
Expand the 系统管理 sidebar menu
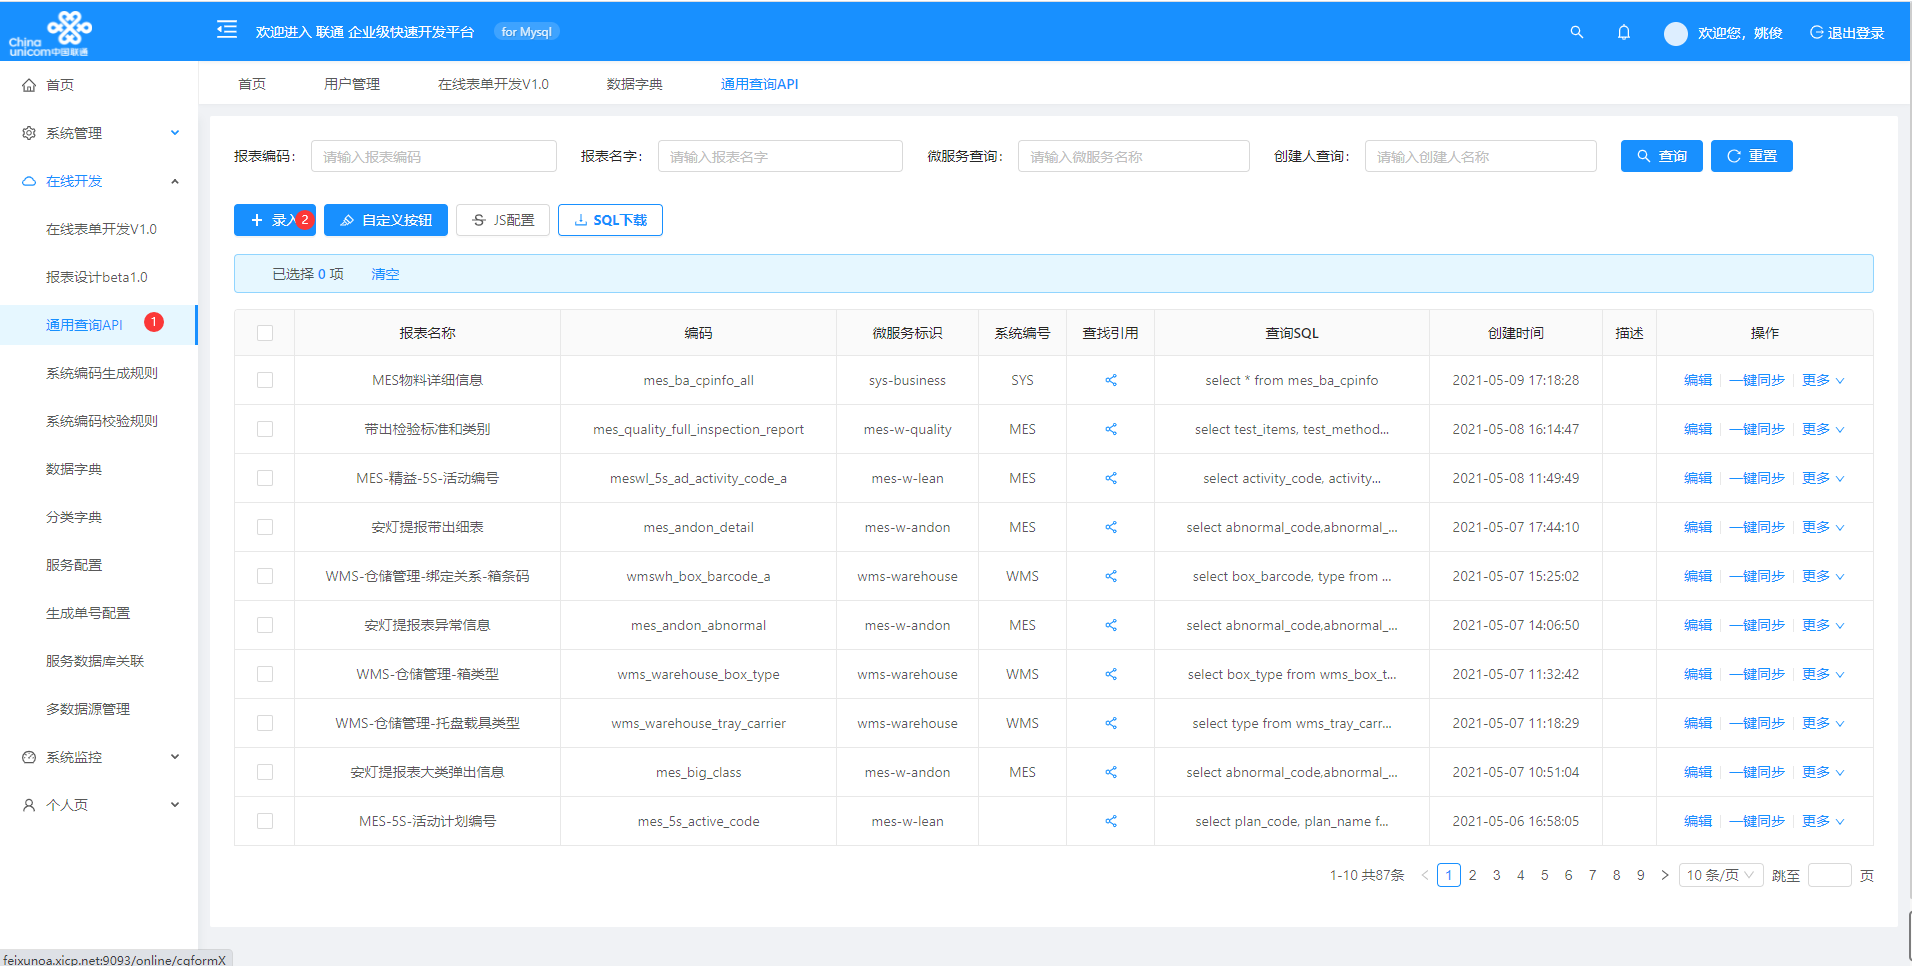[x=99, y=133]
